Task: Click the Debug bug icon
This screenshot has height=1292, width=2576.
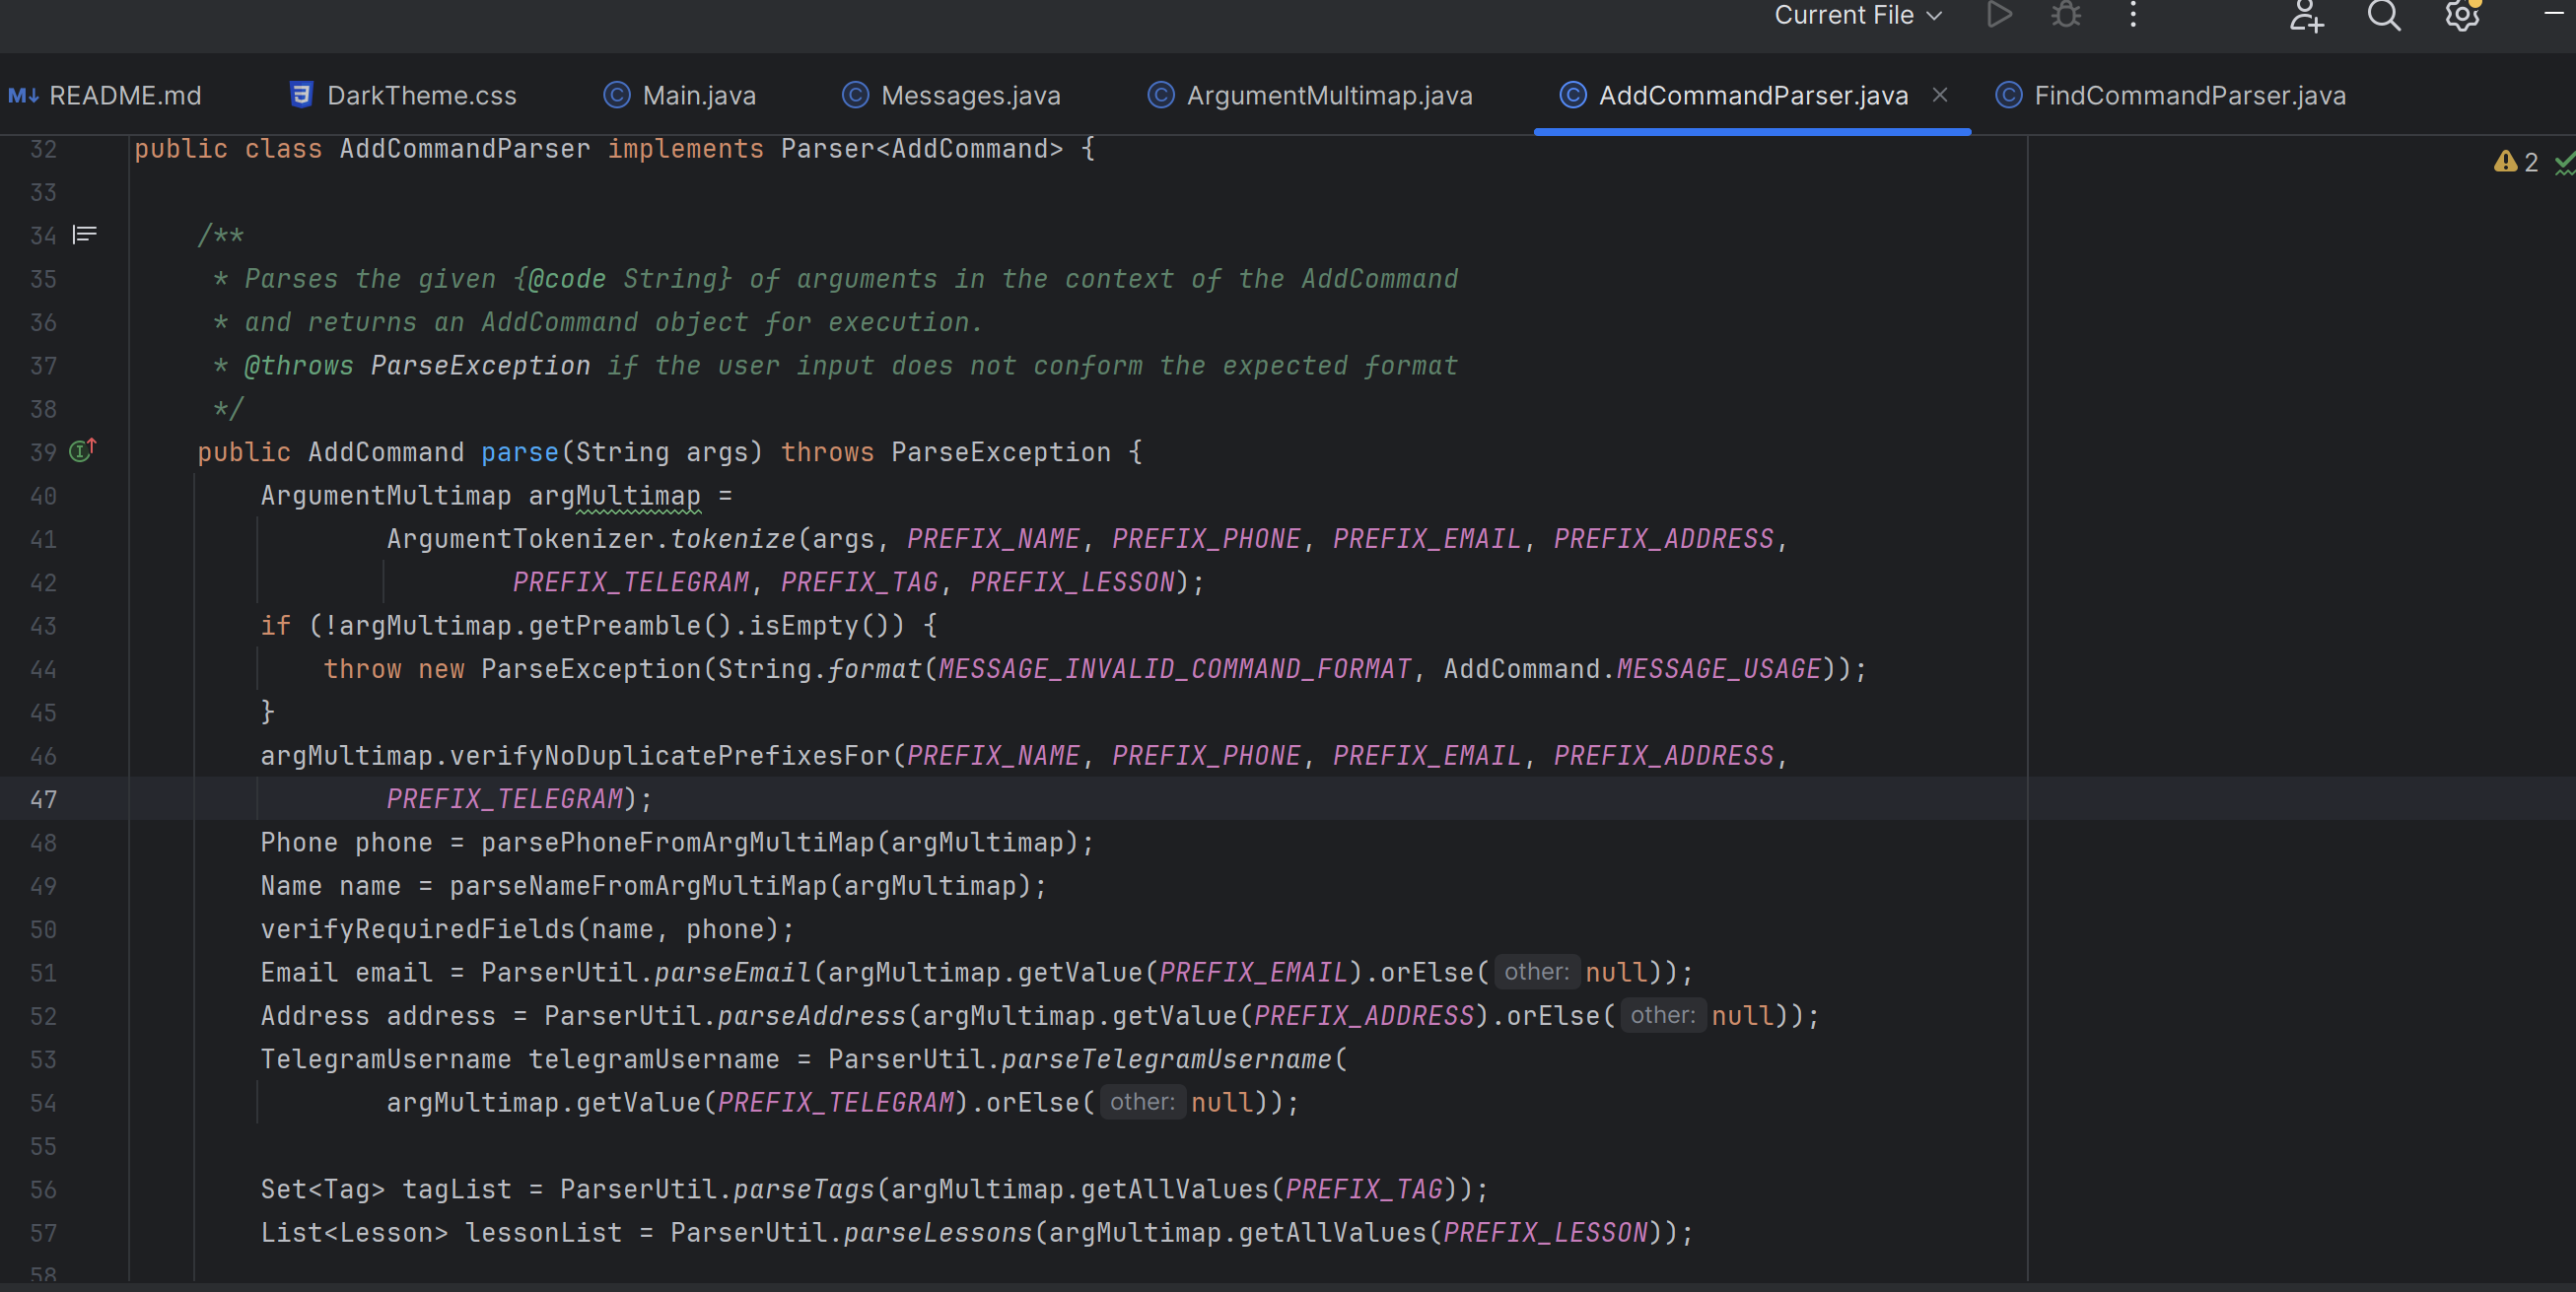Action: (2066, 15)
